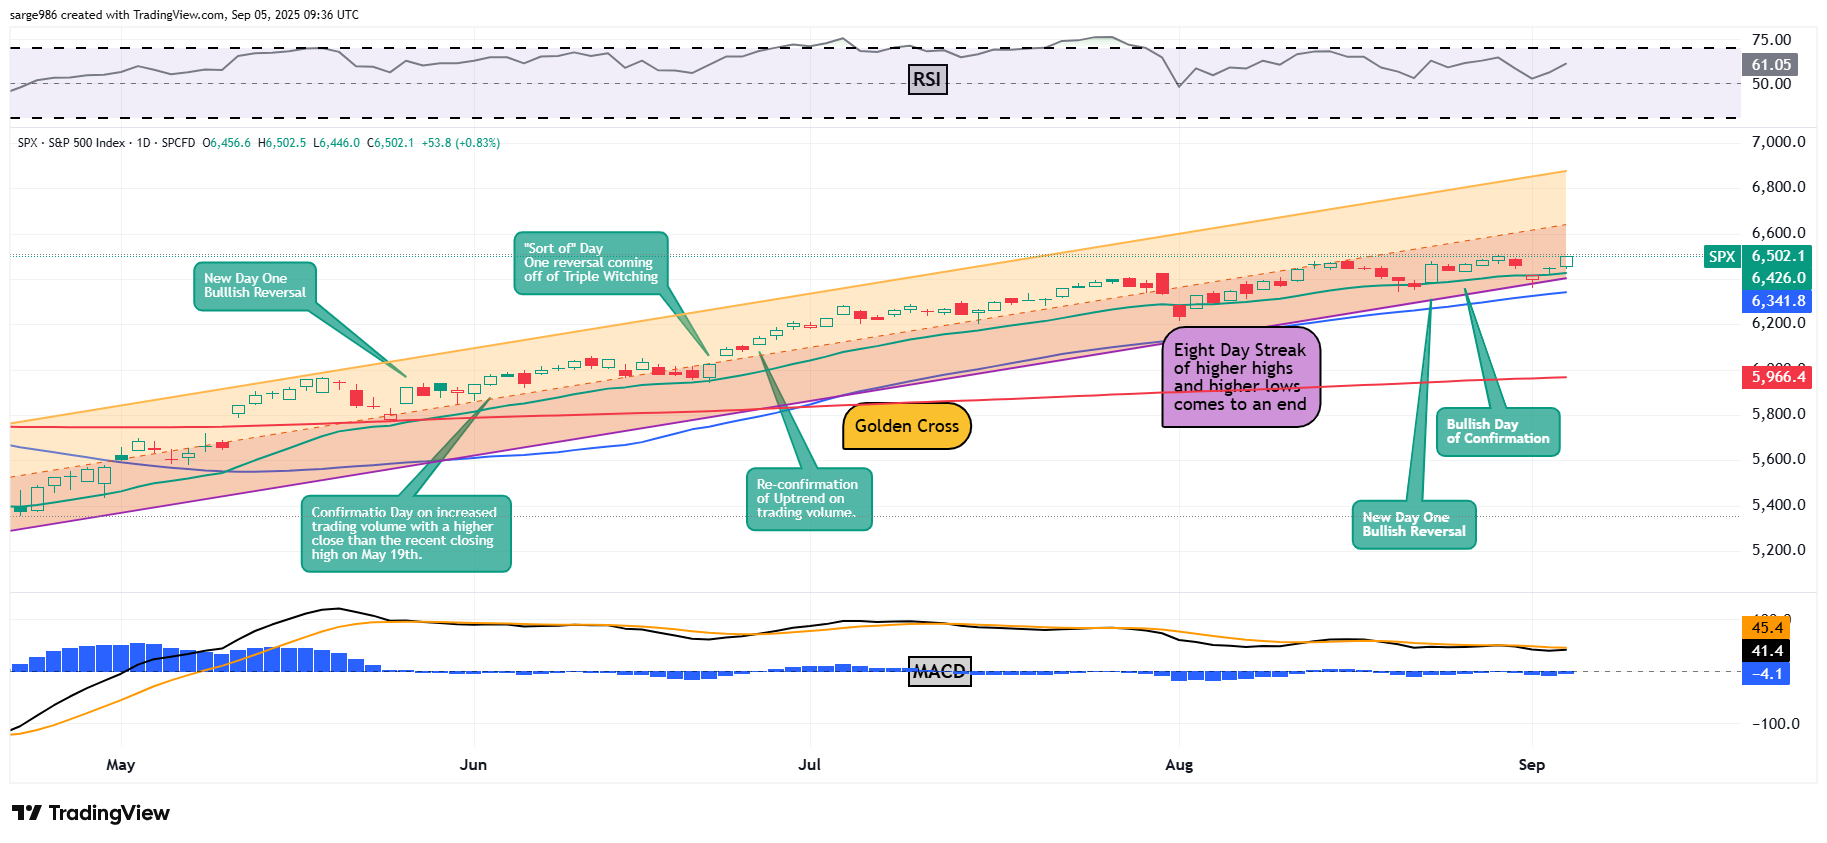Click the Jul label on time axis
The width and height of the screenshot is (1827, 843).
(809, 765)
